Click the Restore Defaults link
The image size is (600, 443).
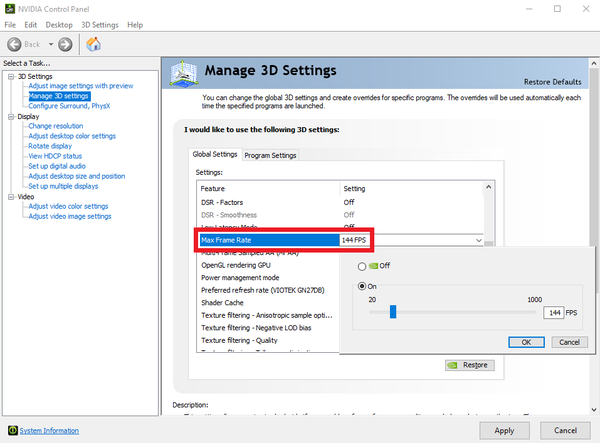pos(553,81)
